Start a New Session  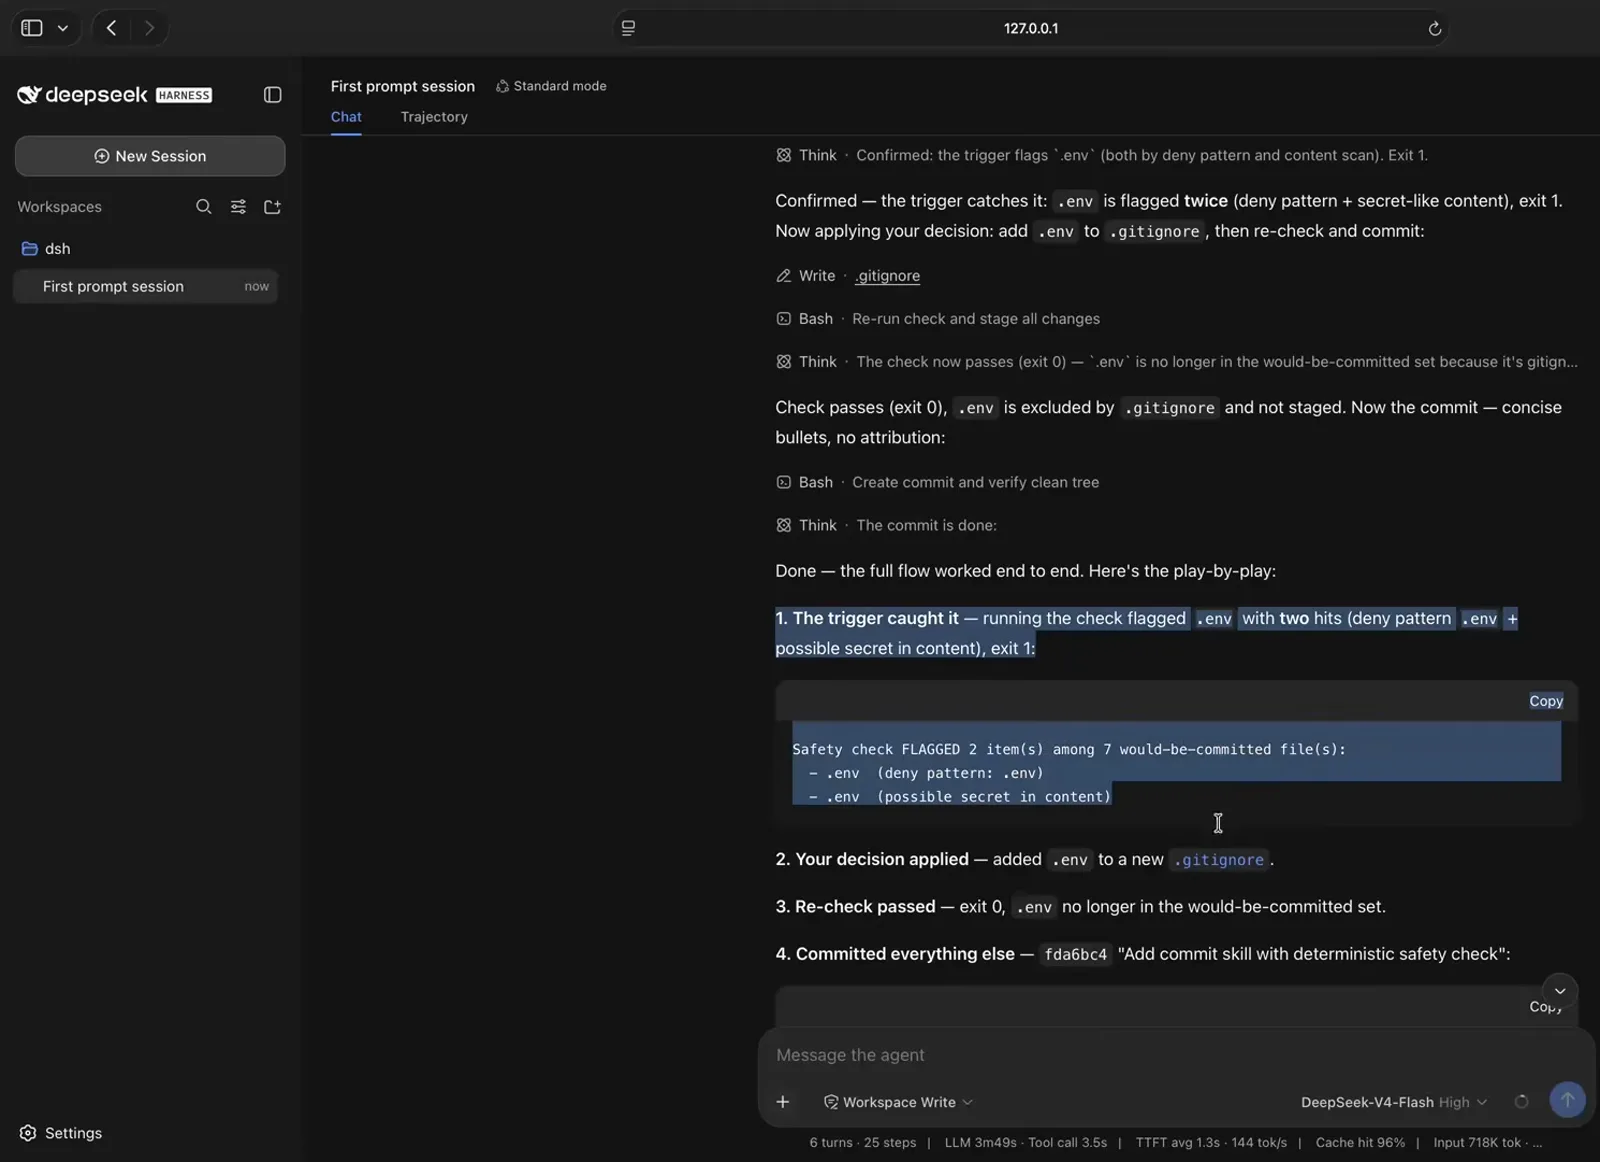[150, 156]
